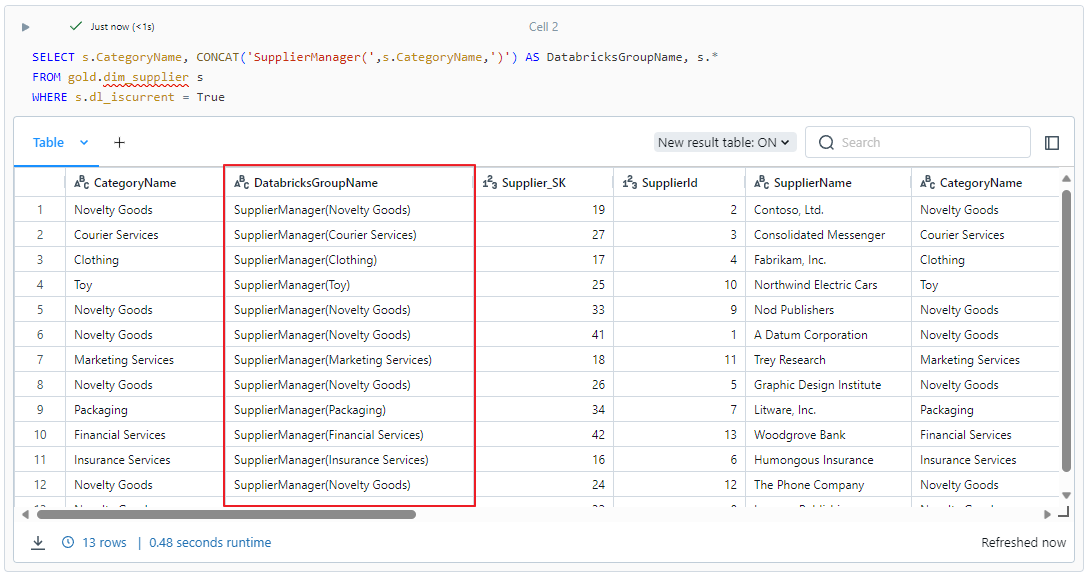Open the Table tab dropdown chevron
This screenshot has width=1088, height=577.
point(84,143)
